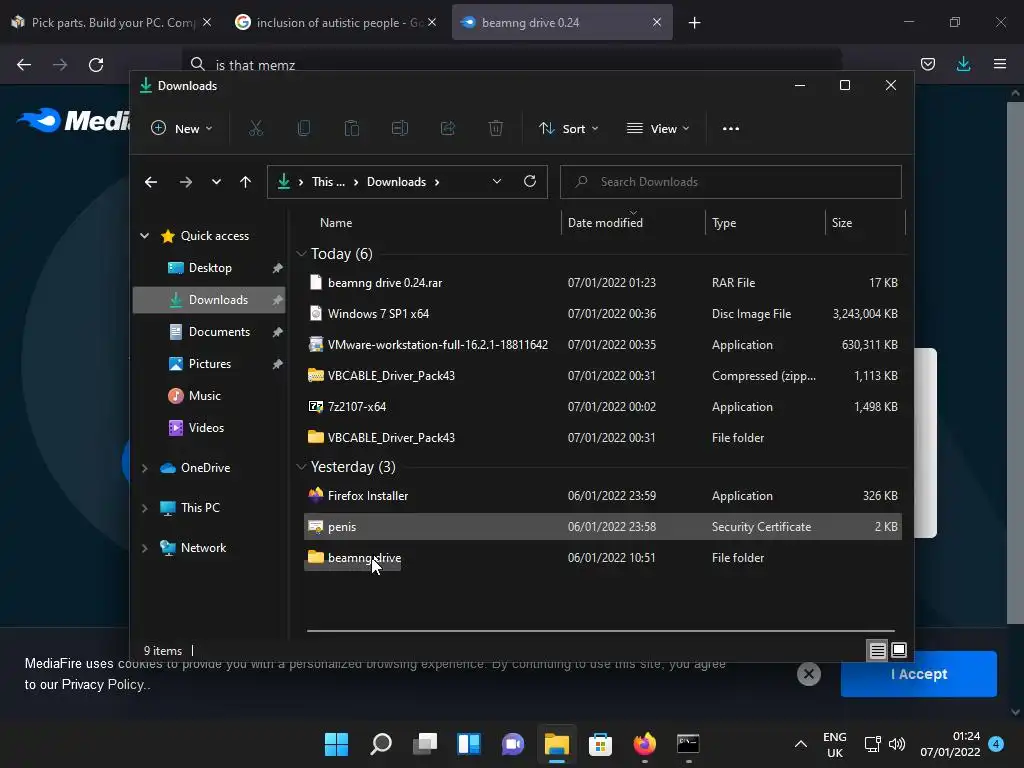
Task: Collapse the Quick access tree
Action: click(x=144, y=236)
